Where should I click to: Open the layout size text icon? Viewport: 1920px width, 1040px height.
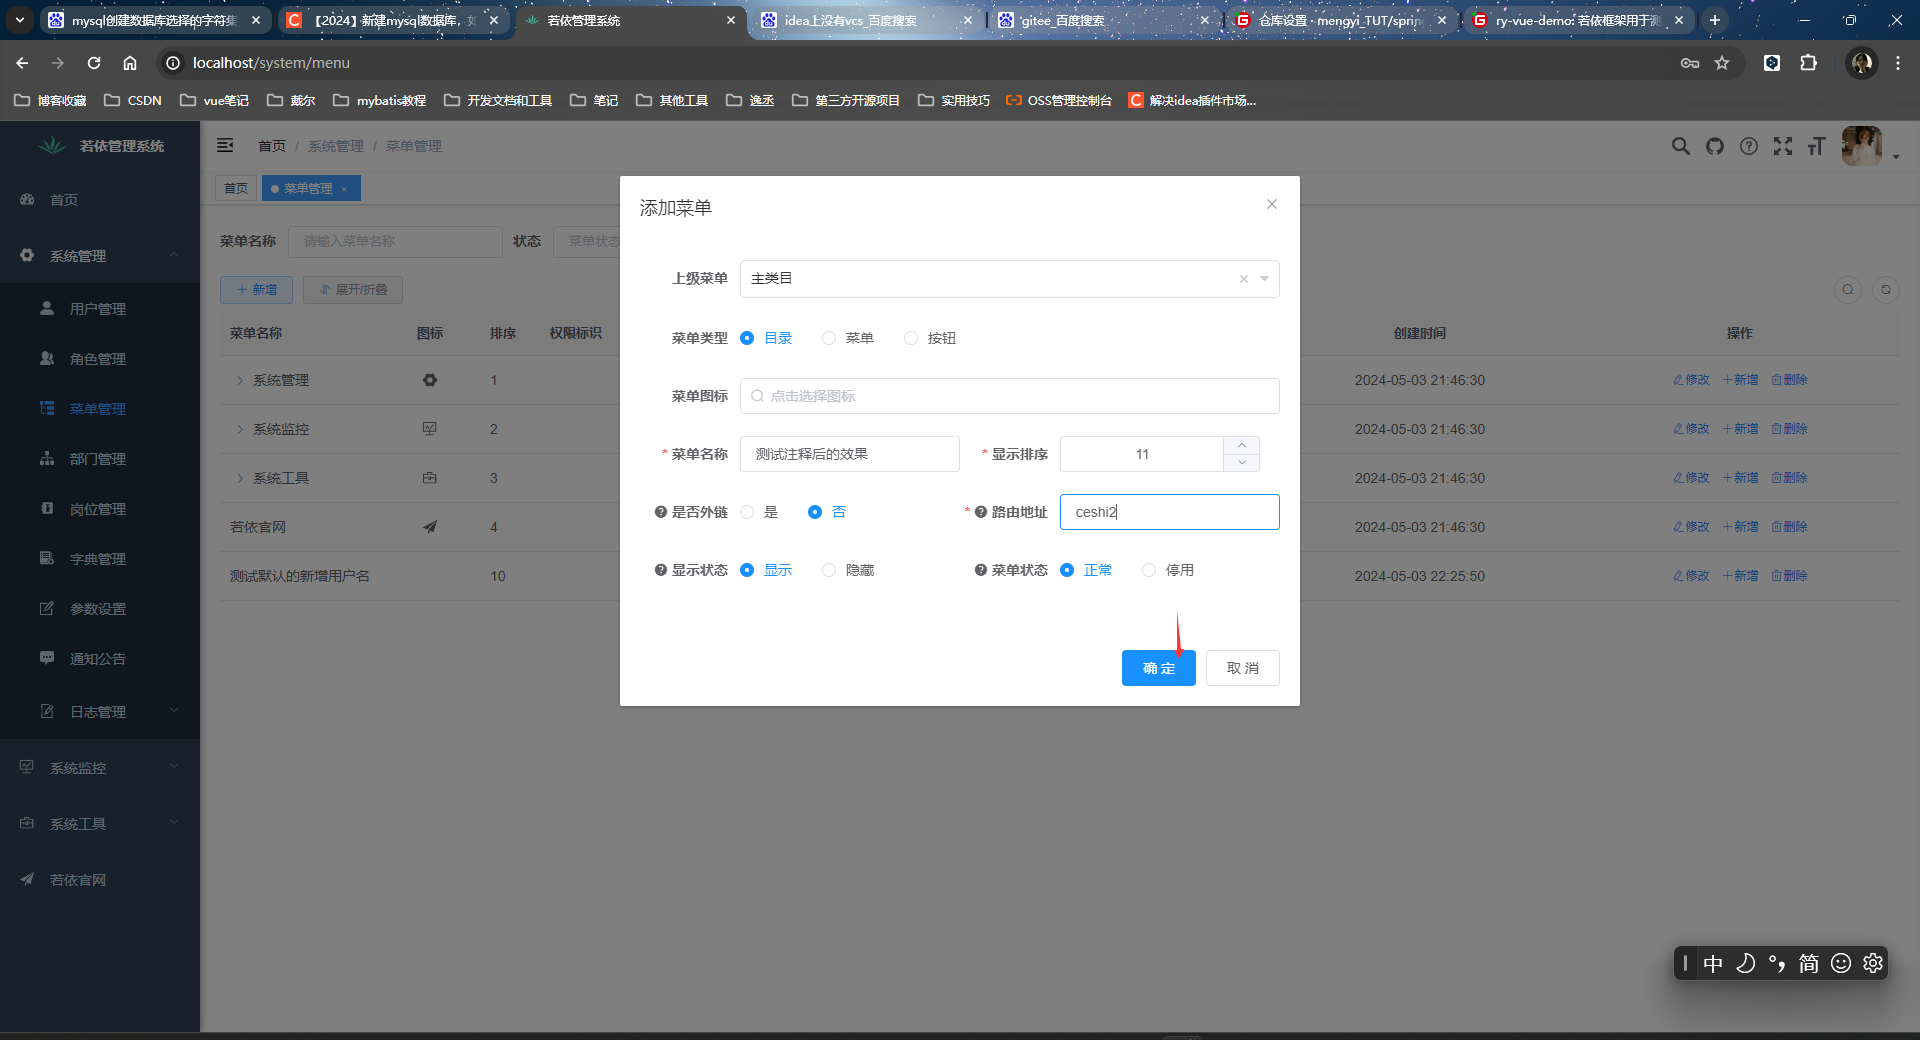click(x=1817, y=146)
